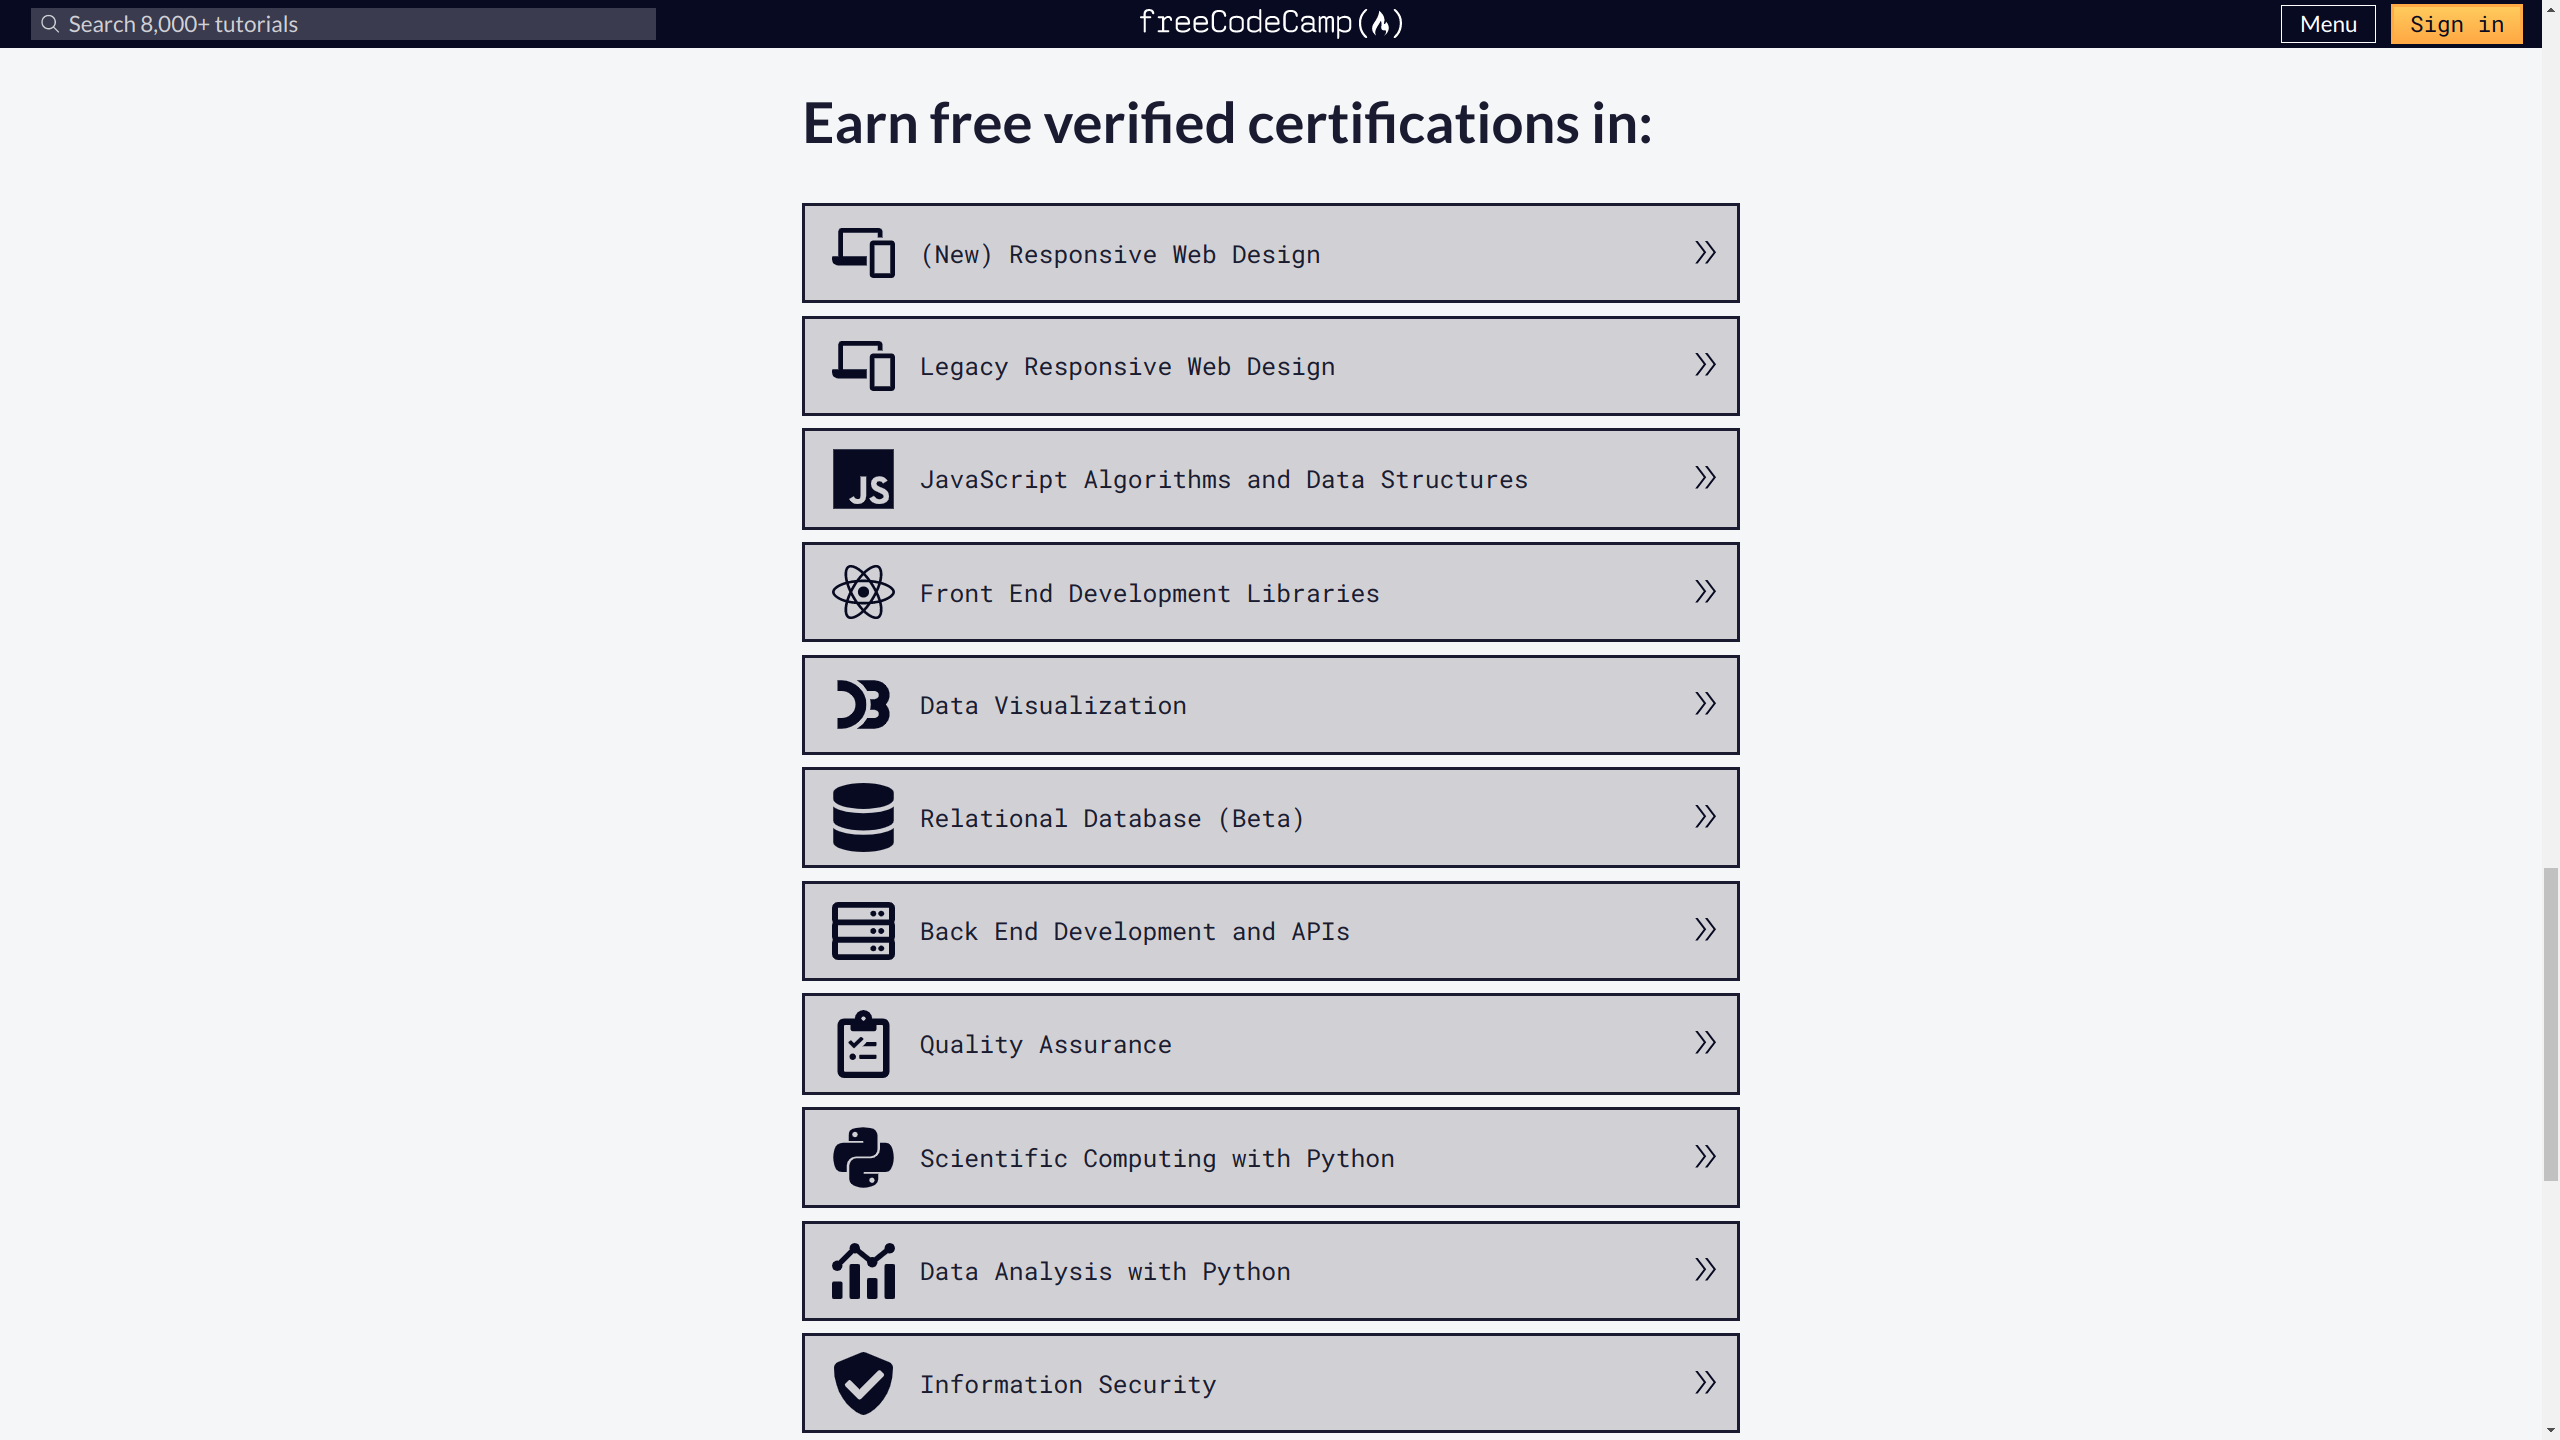Click the freeCodeCamp logo
The width and height of the screenshot is (2560, 1440).
pyautogui.click(x=1271, y=23)
